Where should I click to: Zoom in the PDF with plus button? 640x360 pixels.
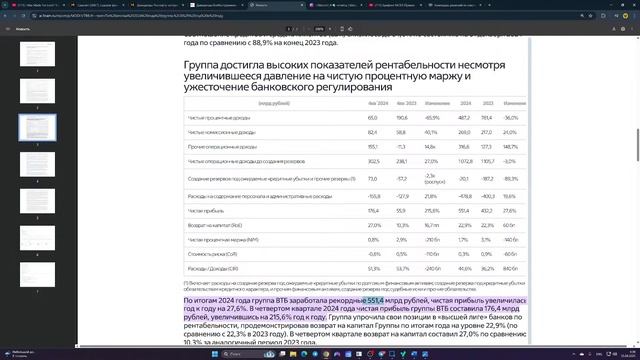tap(330, 29)
